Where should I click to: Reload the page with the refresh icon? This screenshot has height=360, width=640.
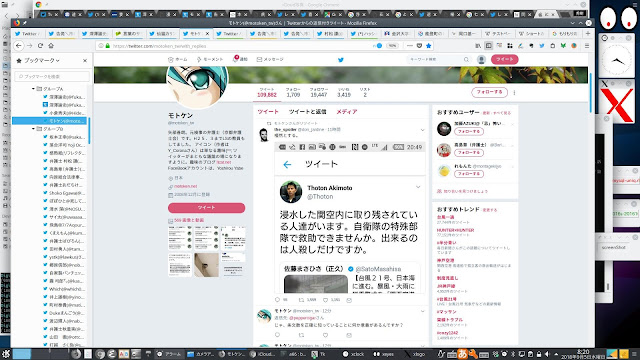coord(40,46)
